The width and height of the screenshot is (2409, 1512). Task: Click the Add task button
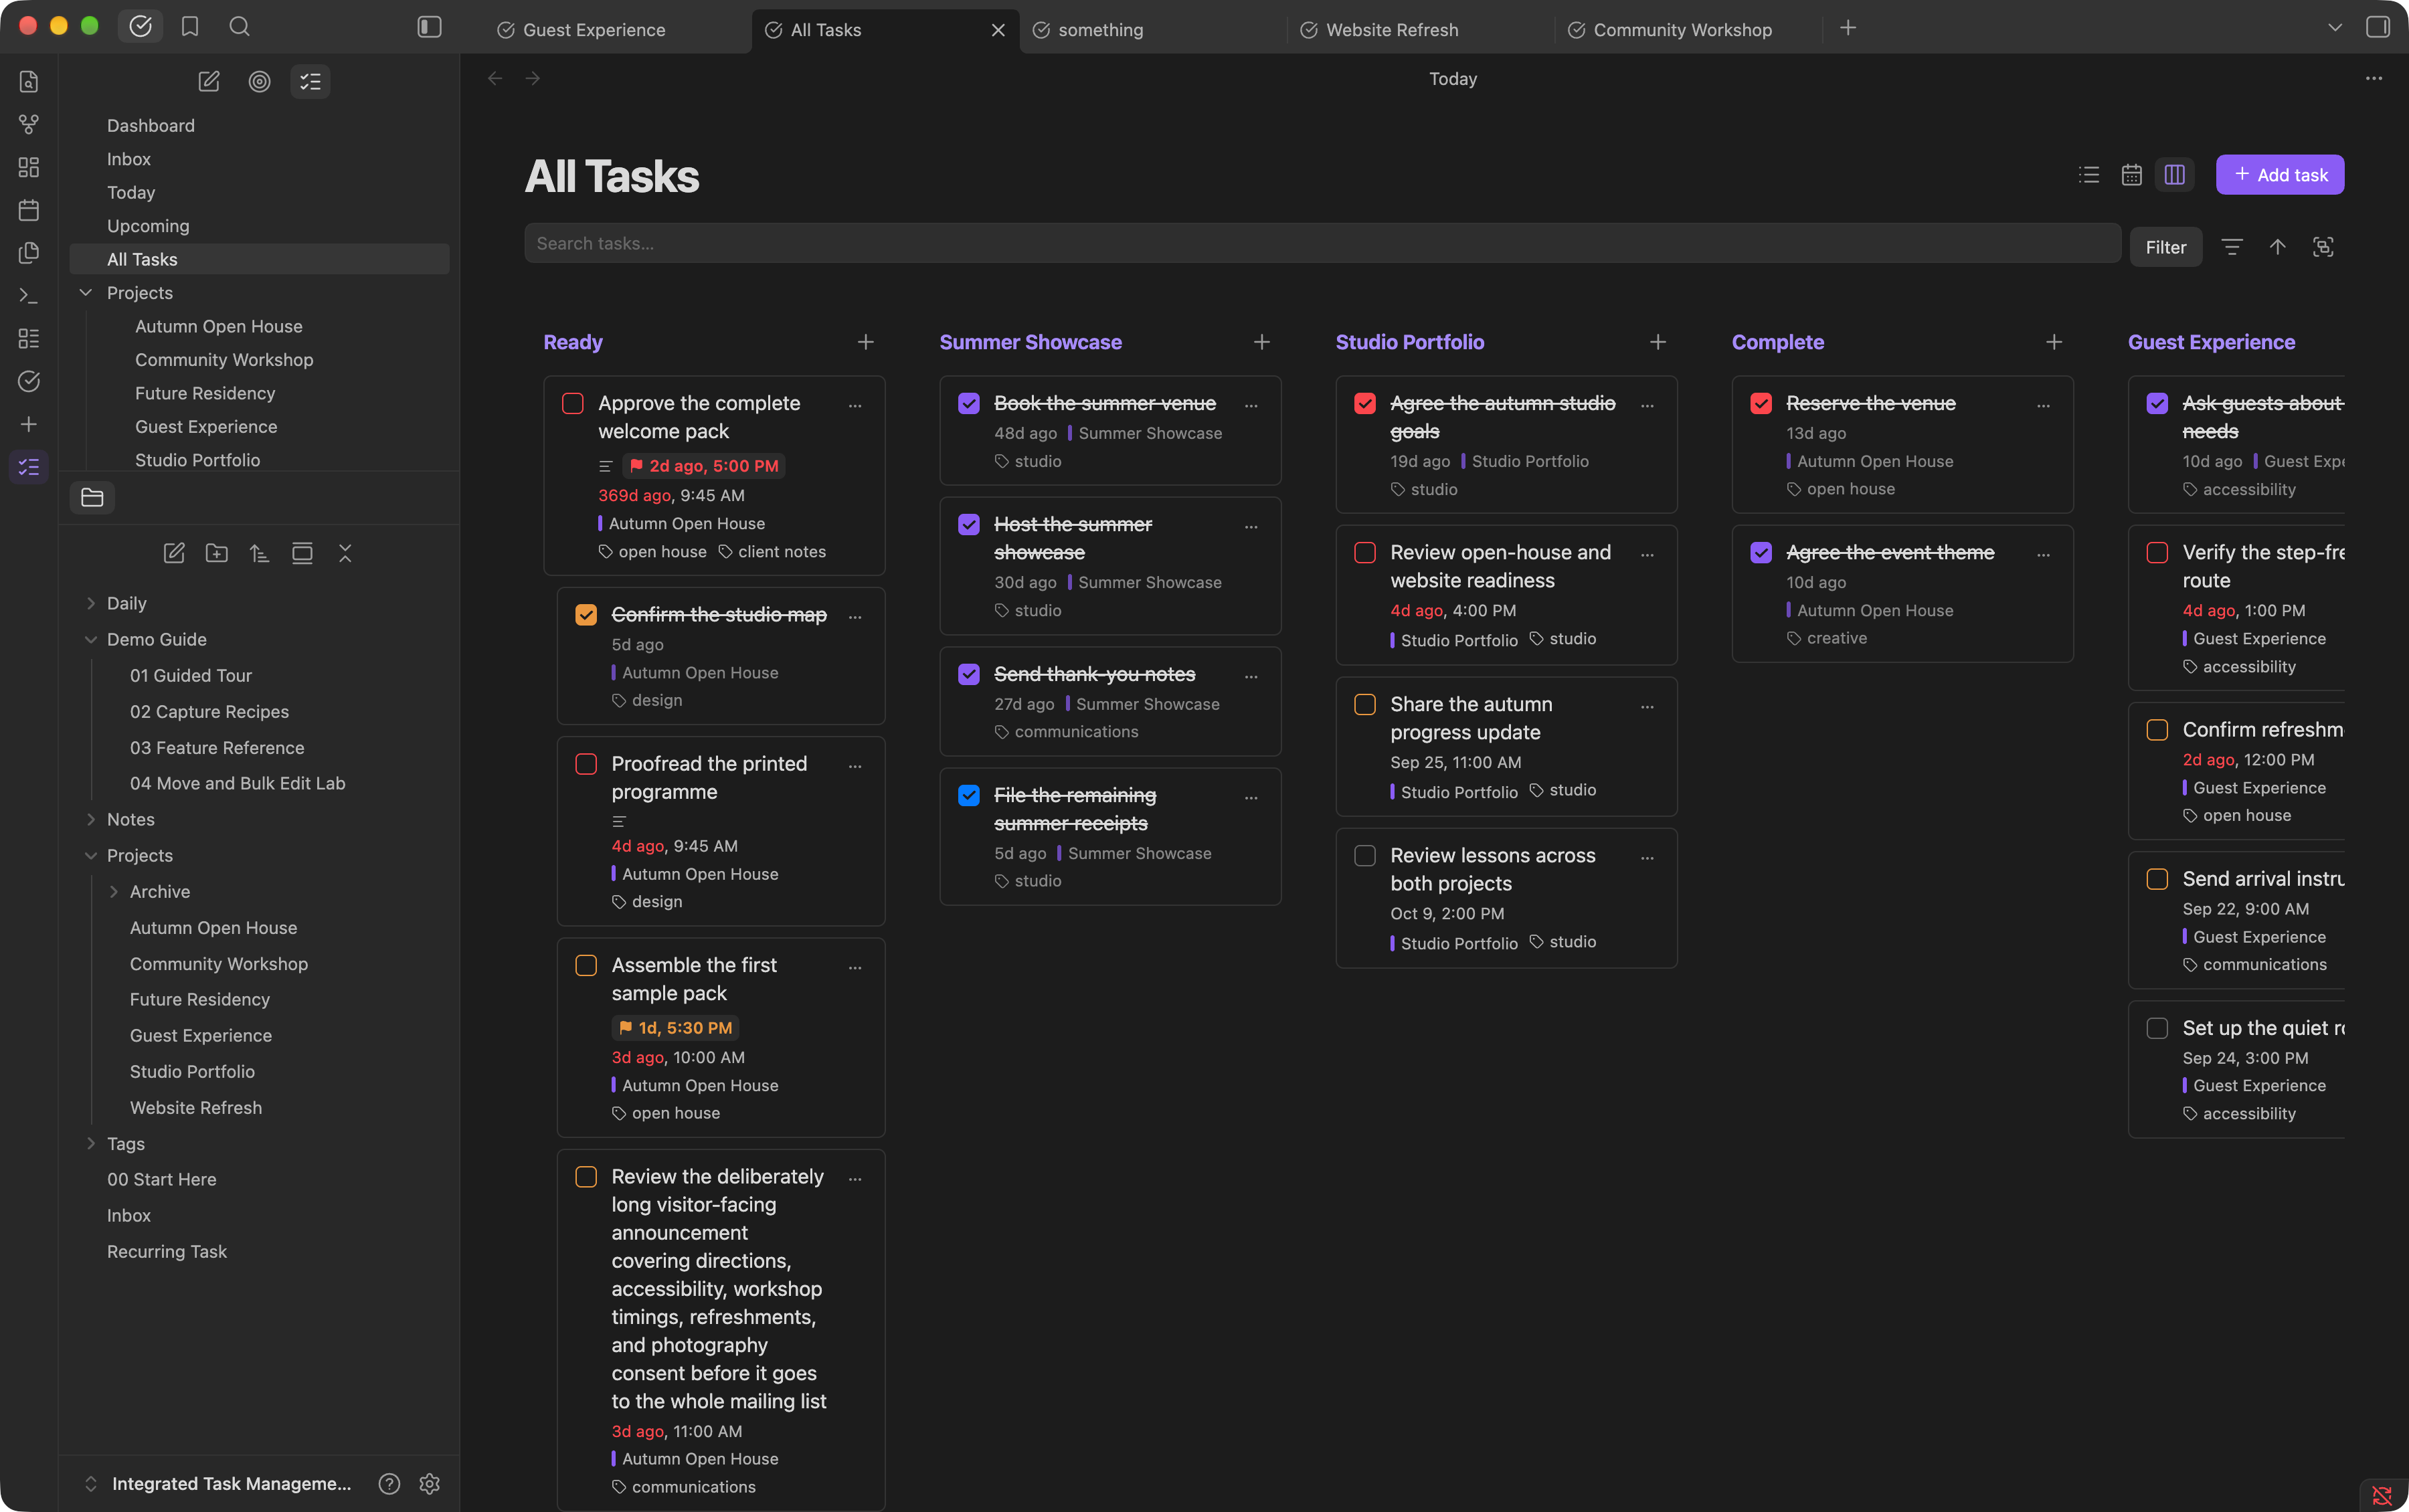tap(2280, 175)
